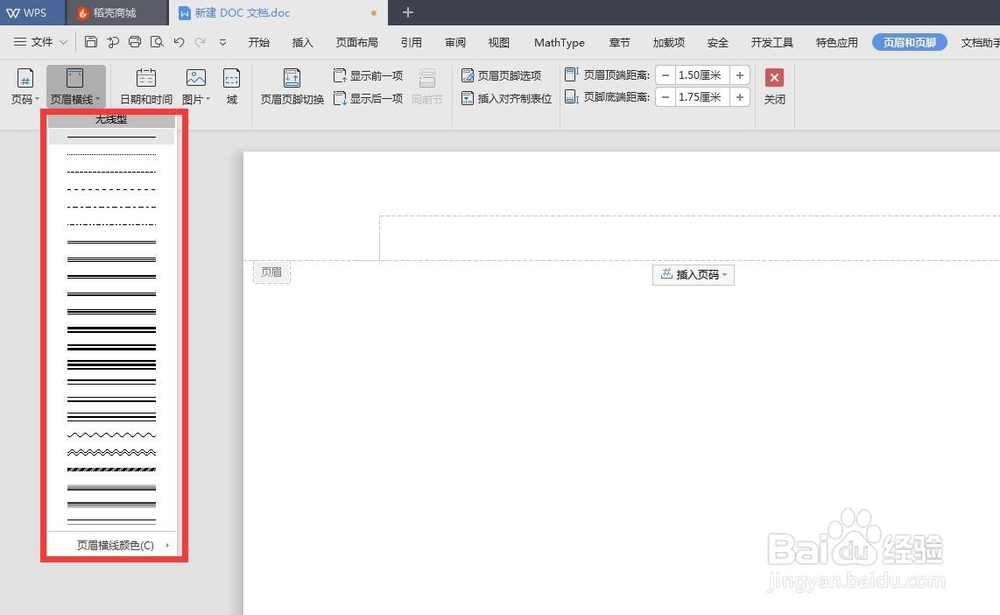1000x615 pixels.
Task: Increase 页眉顶端距离 header top distance
Action: click(739, 75)
